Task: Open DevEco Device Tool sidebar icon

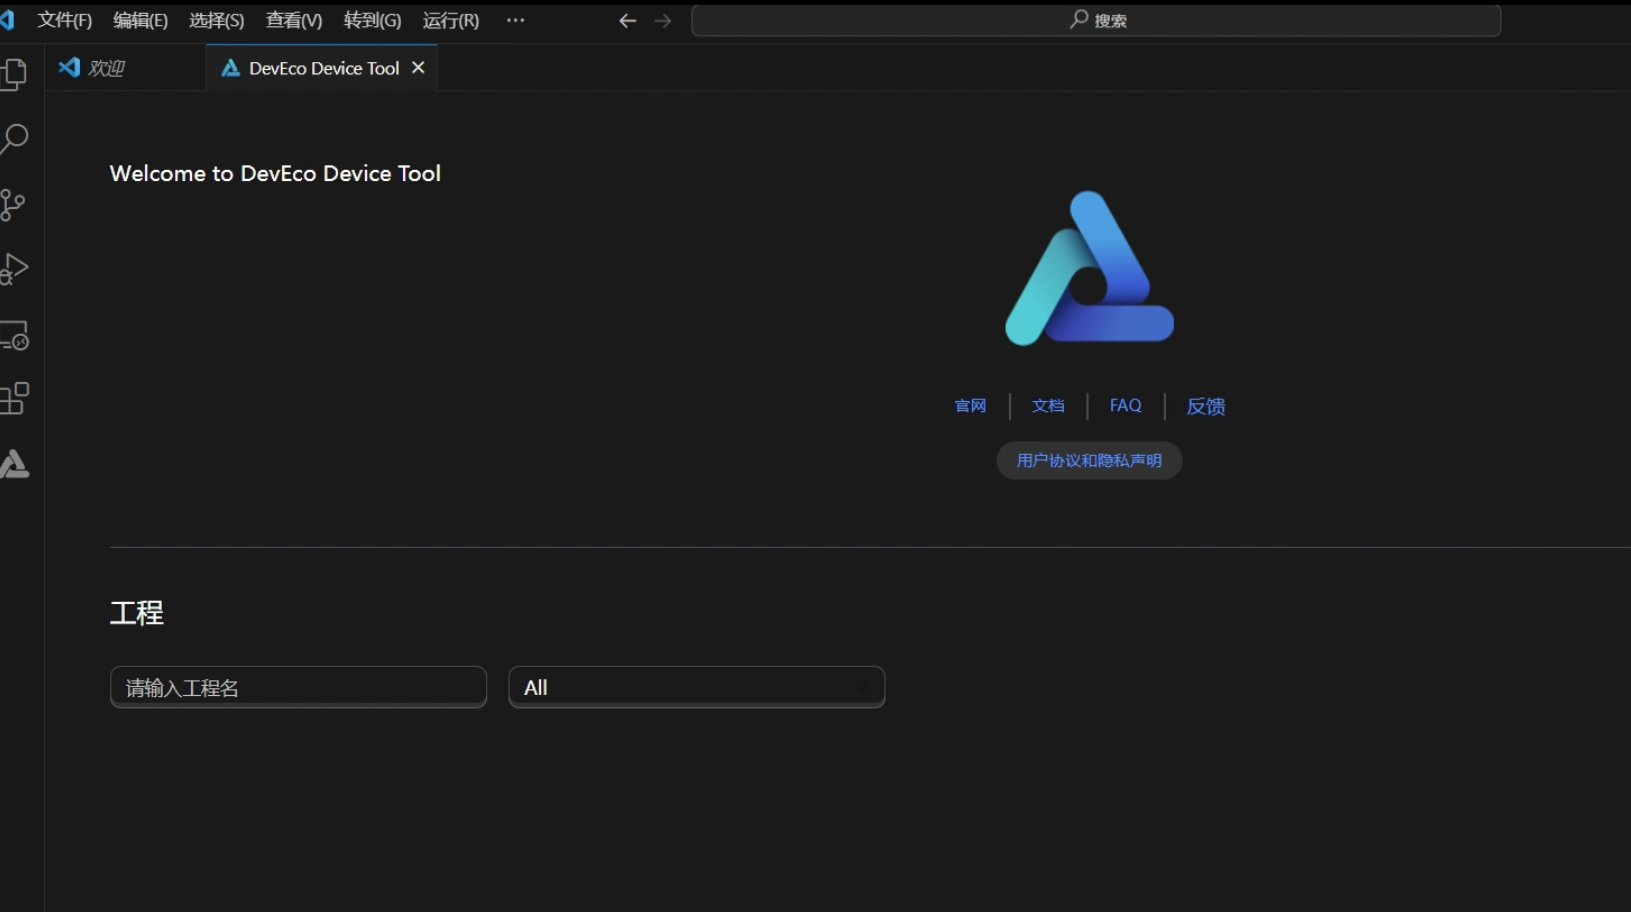Action: [14, 464]
